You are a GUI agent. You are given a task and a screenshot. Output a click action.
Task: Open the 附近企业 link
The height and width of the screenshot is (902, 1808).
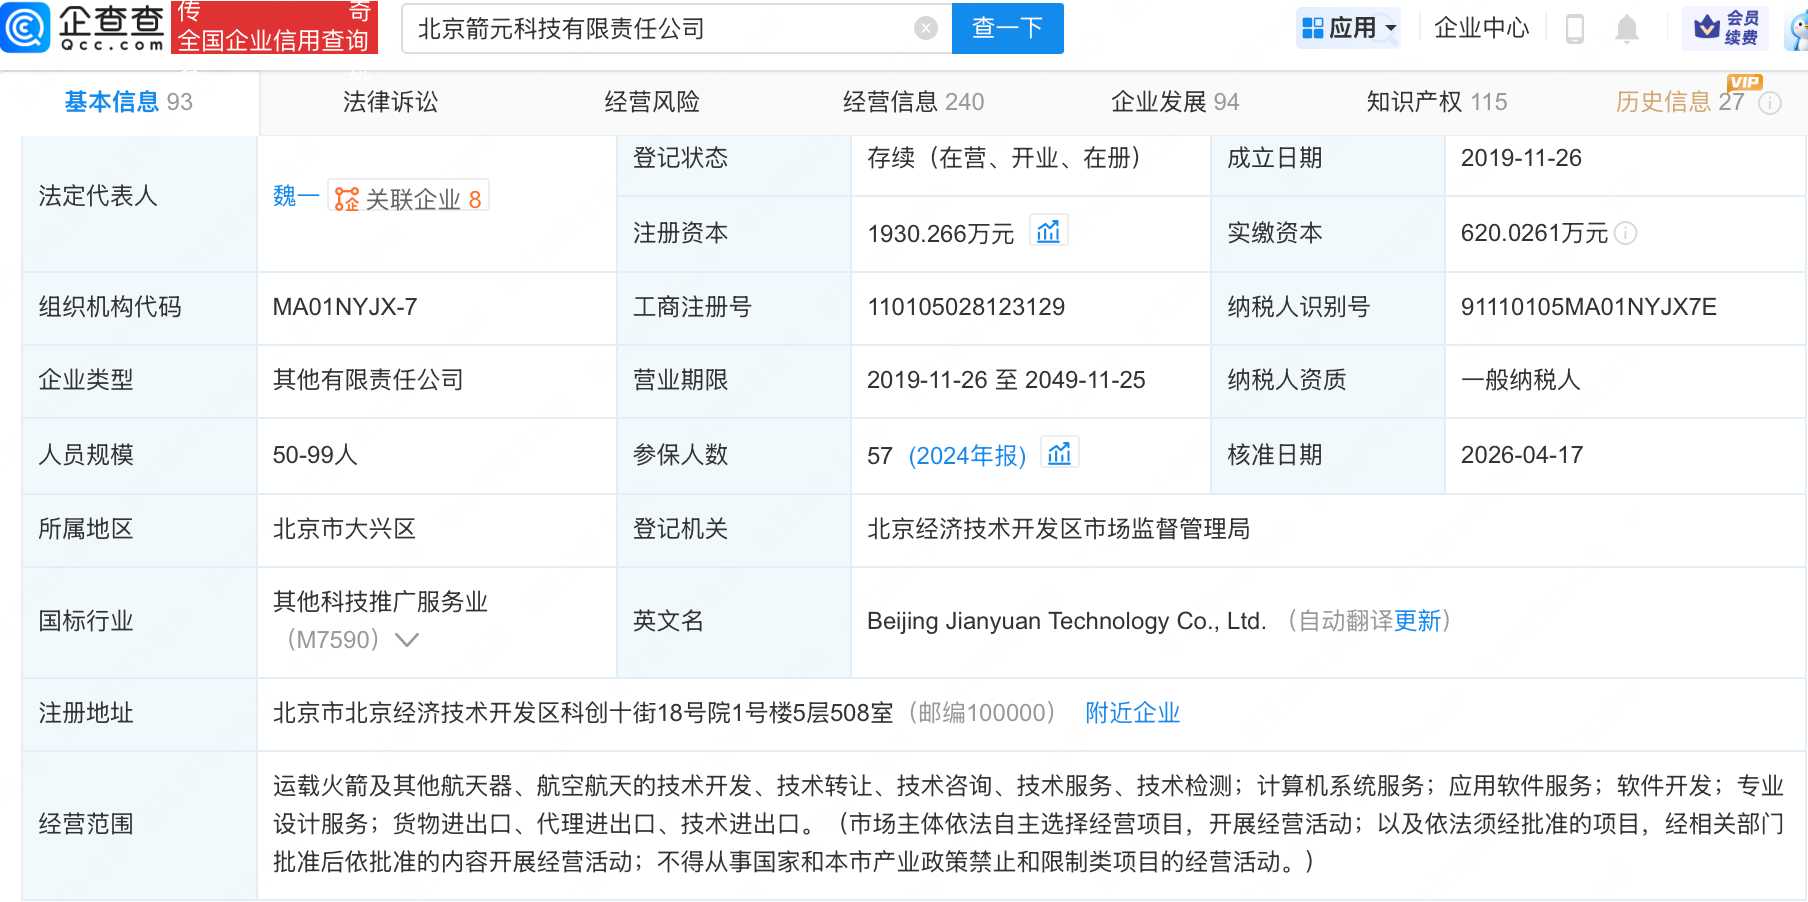1131,713
